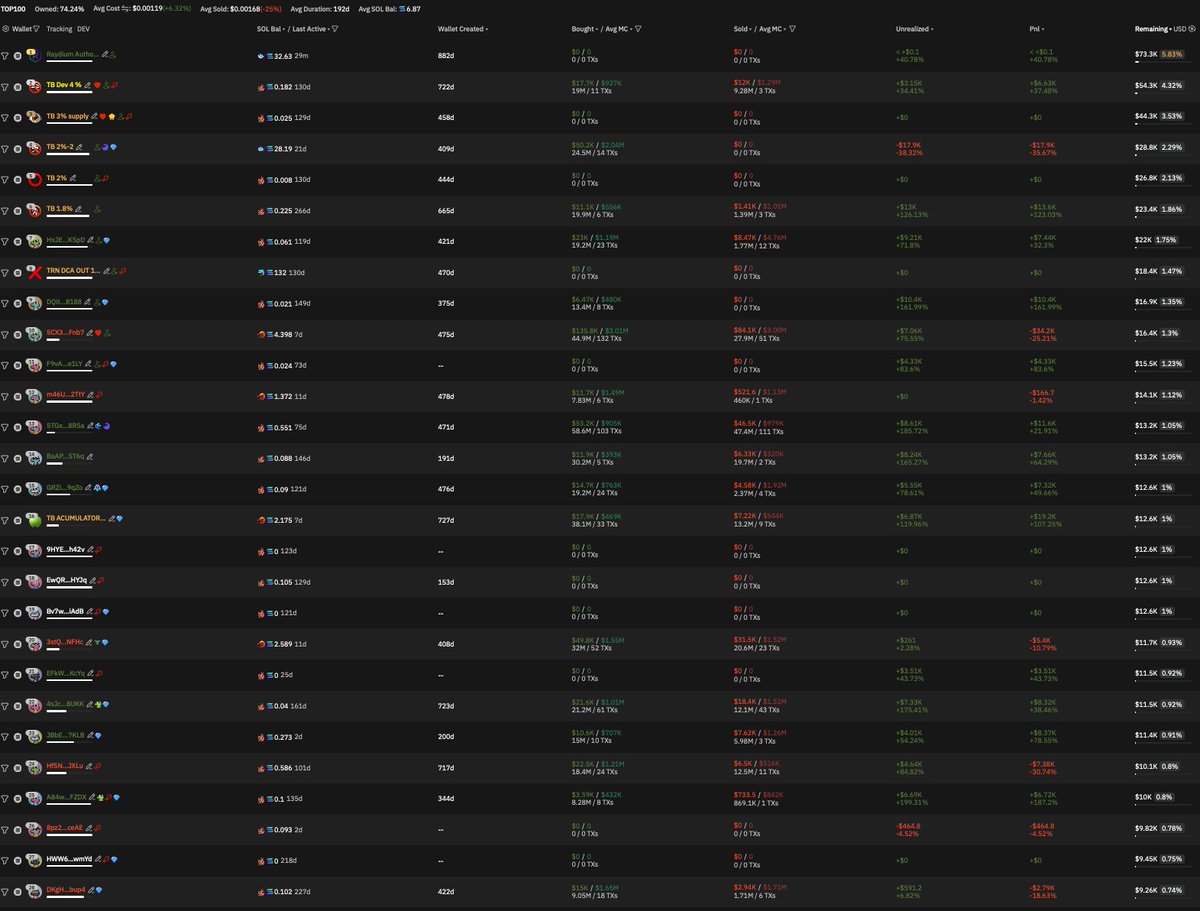Click the settings gear icon beside Wallet header
This screenshot has height=911, width=1200.
click(6, 29)
